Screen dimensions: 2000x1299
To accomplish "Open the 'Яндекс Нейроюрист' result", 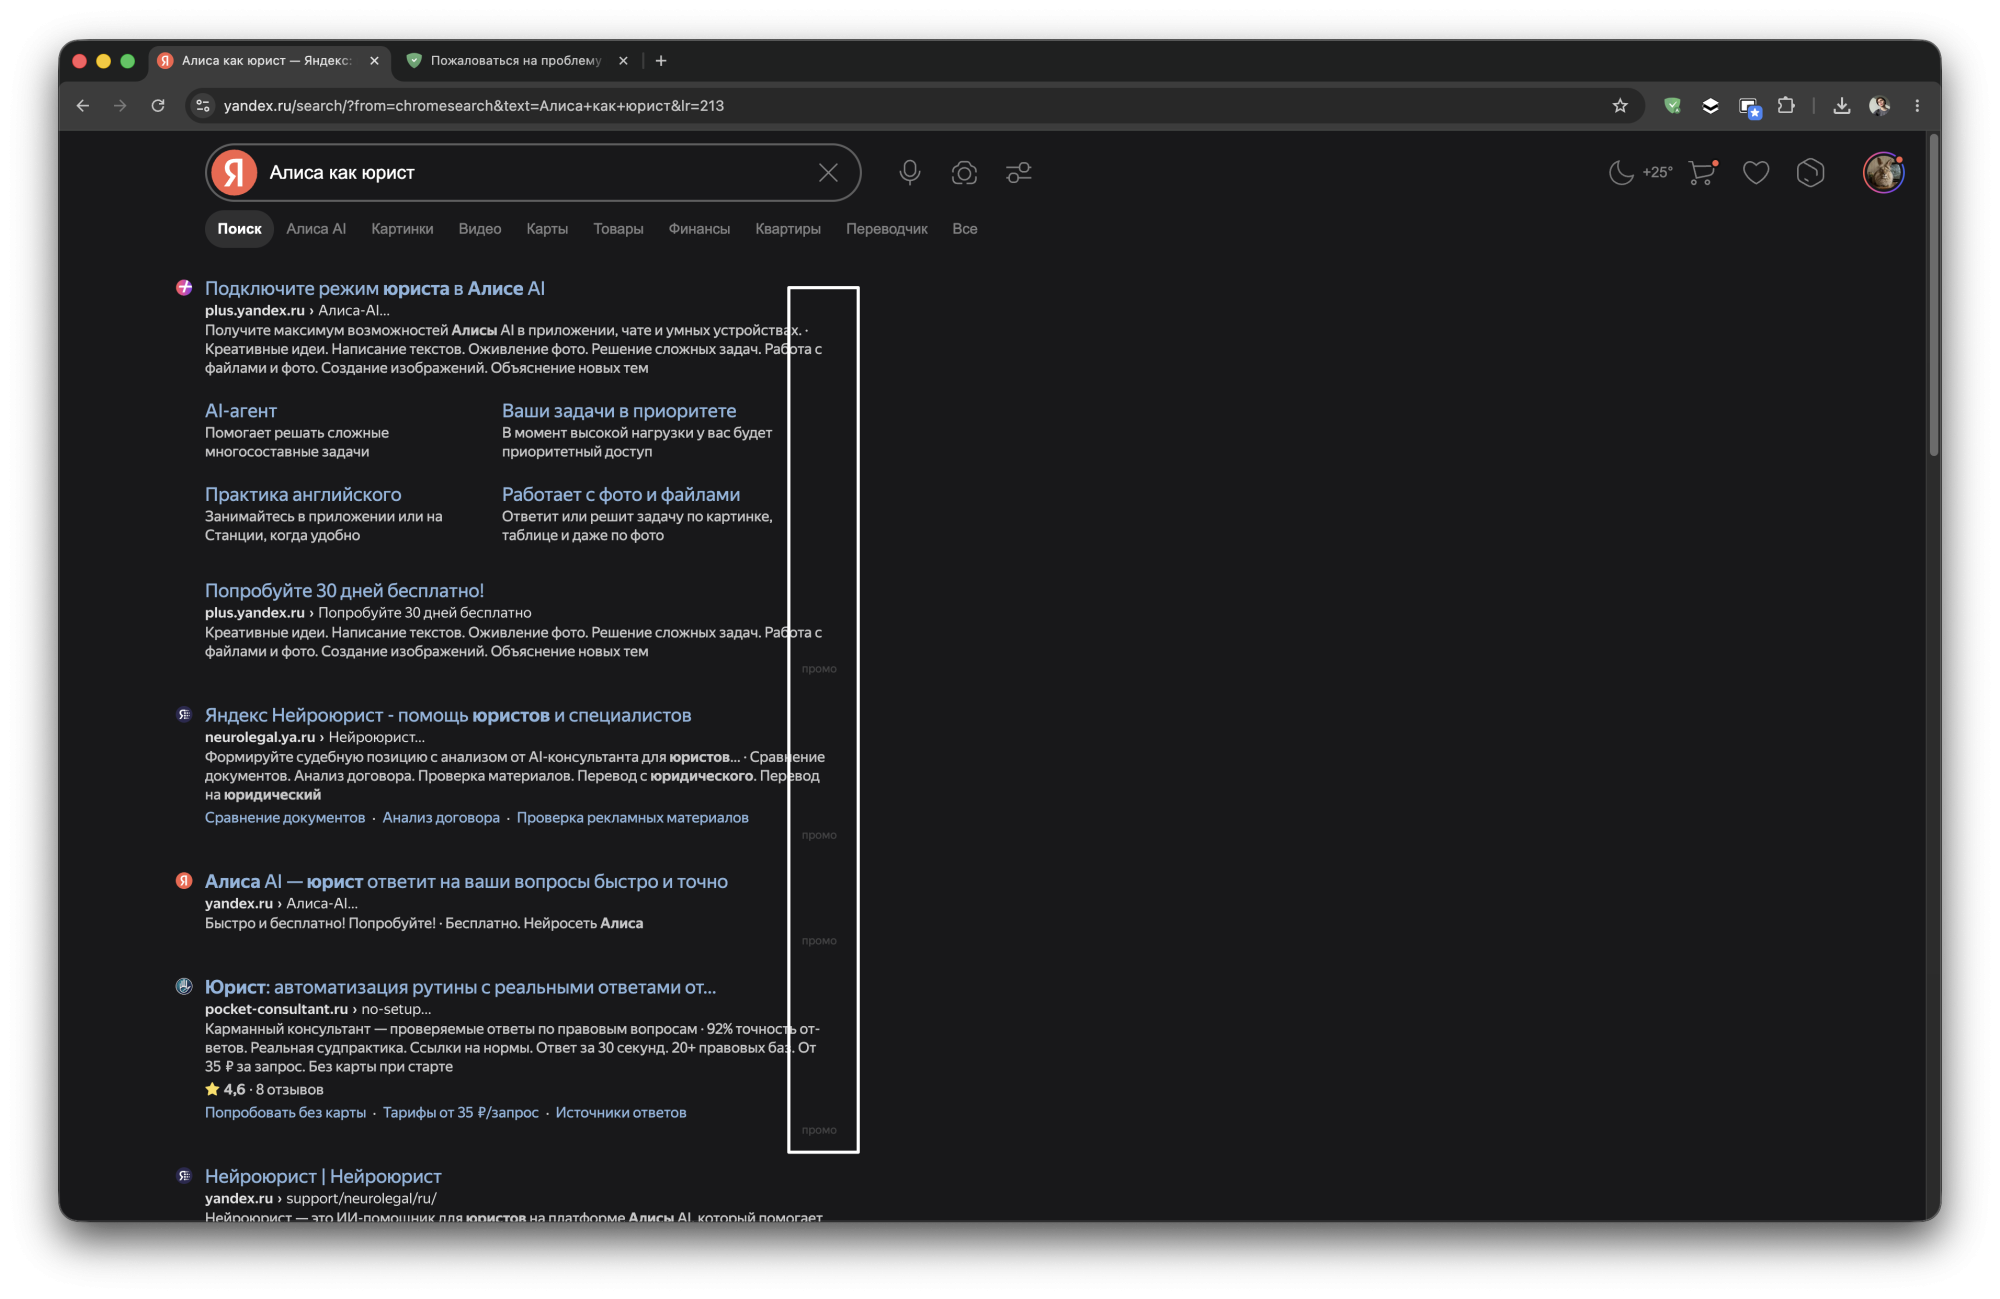I will tap(448, 715).
